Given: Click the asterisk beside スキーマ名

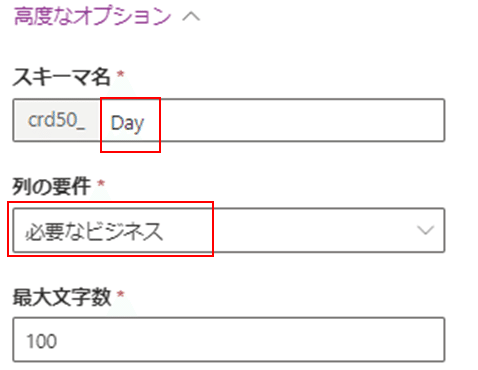Looking at the screenshot, I should [120, 74].
